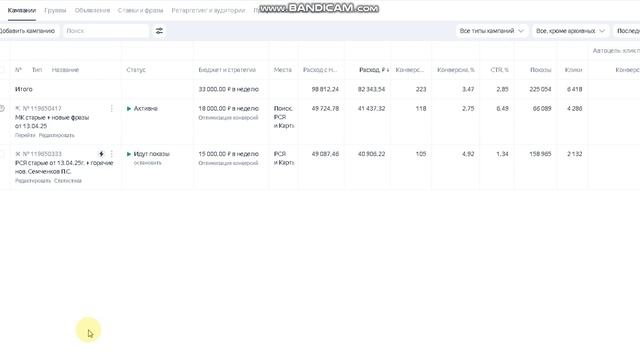Click campaign number №119650333
The width and height of the screenshot is (640, 360).
(x=42, y=154)
